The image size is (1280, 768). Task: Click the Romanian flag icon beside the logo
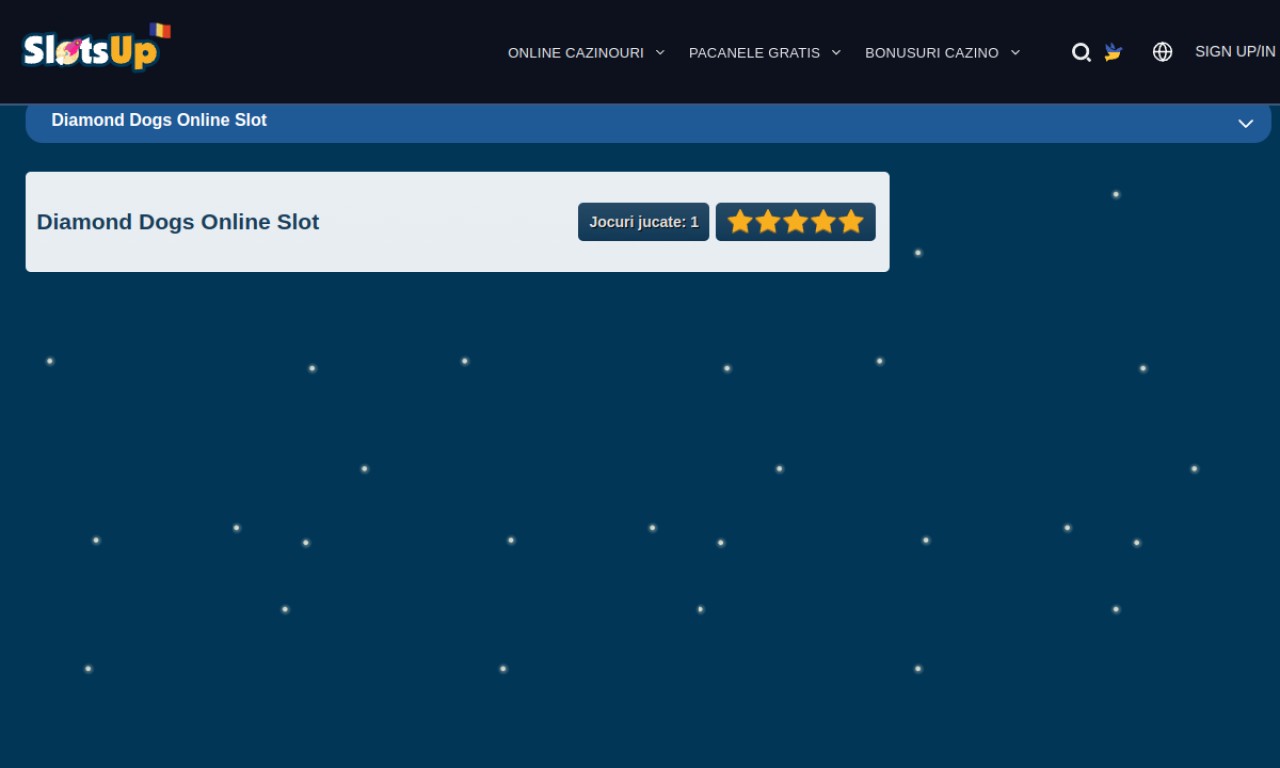161,31
